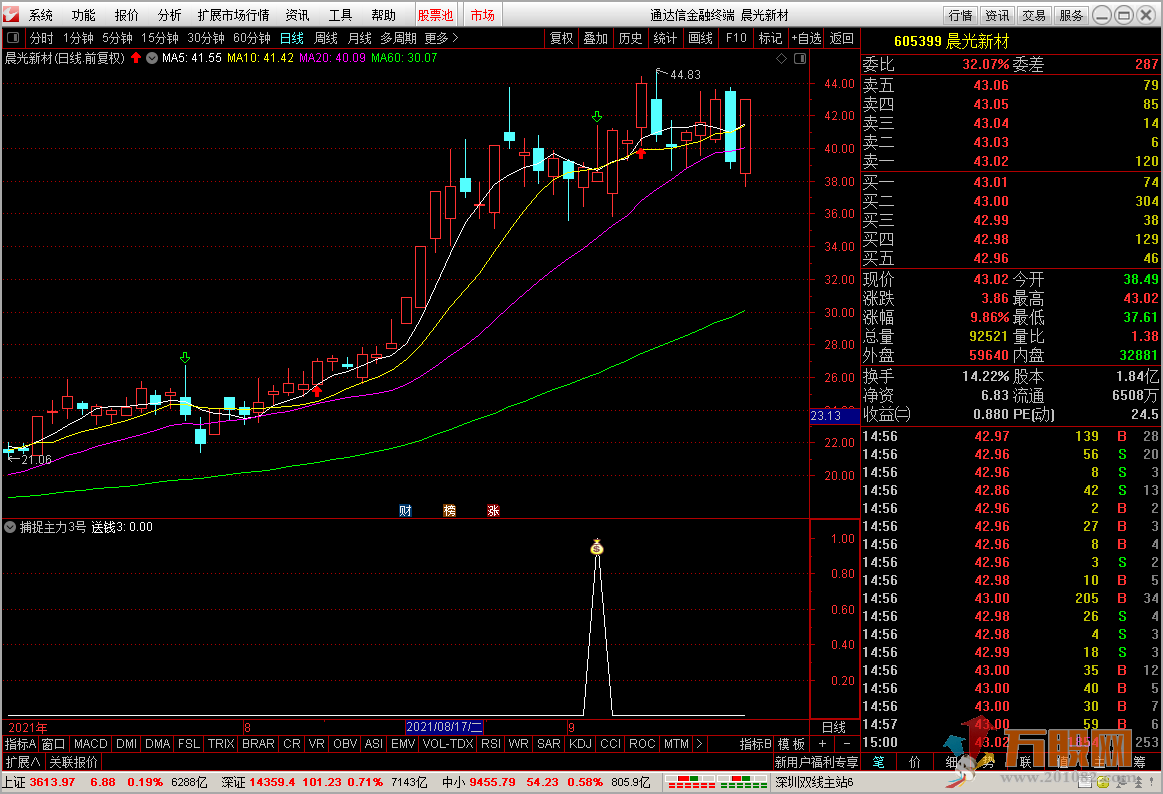
Task: Select the 日线 daily chart tab
Action: 292,38
